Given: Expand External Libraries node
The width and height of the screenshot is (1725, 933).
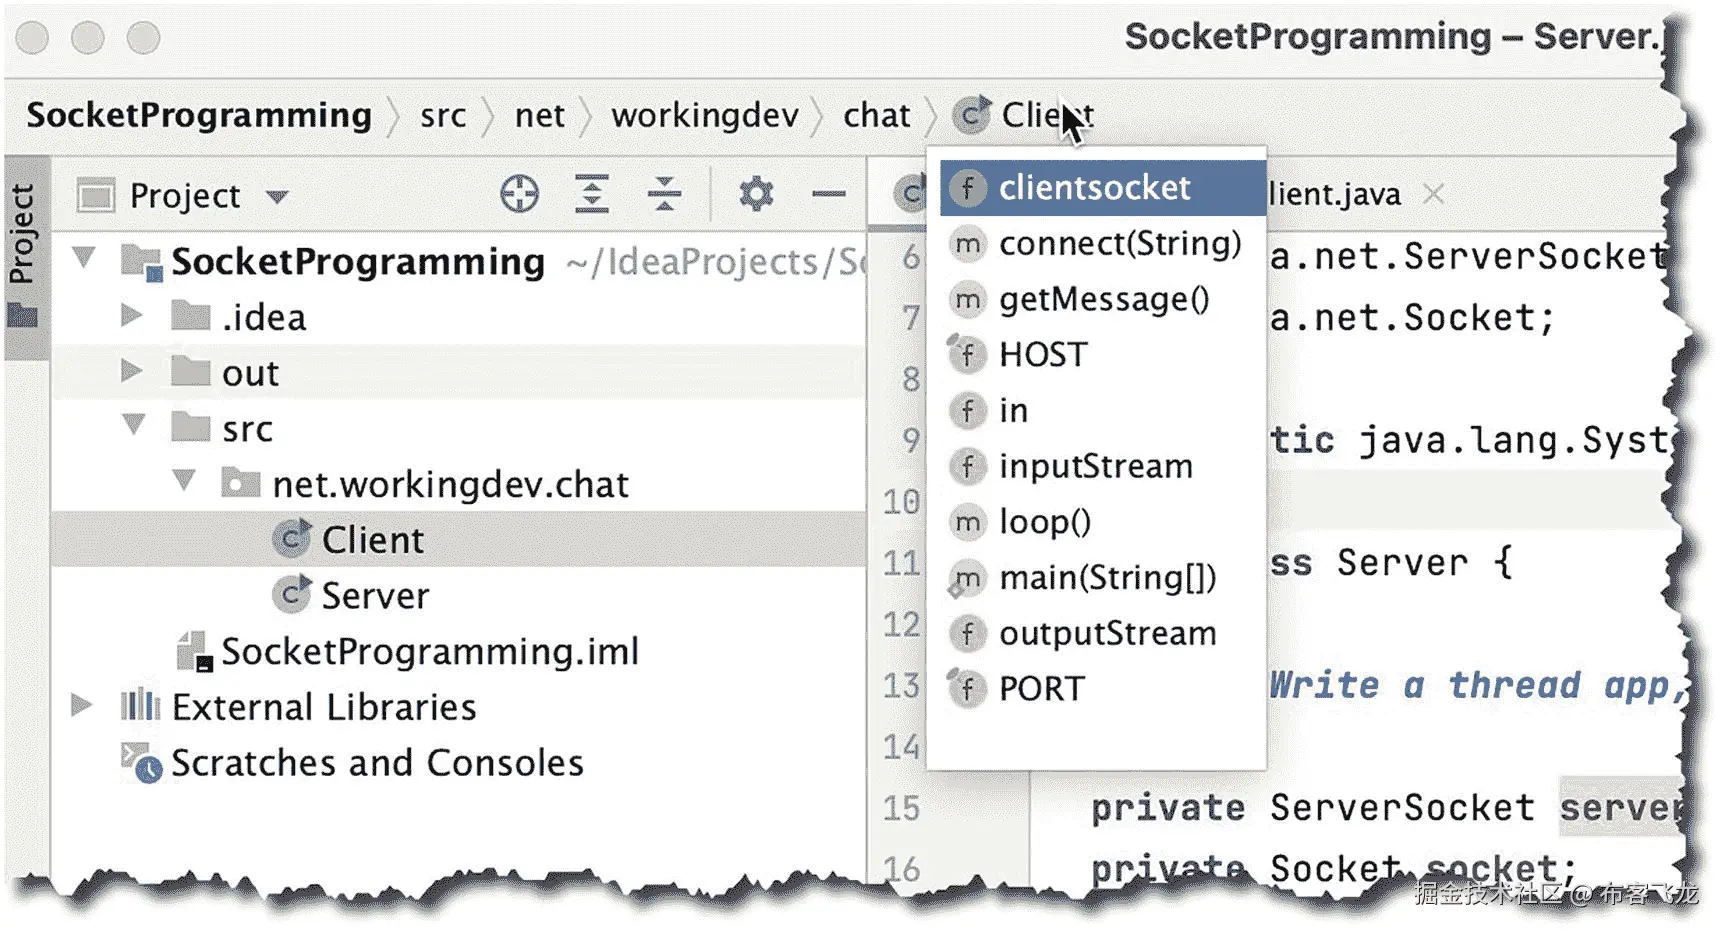Looking at the screenshot, I should tap(81, 706).
